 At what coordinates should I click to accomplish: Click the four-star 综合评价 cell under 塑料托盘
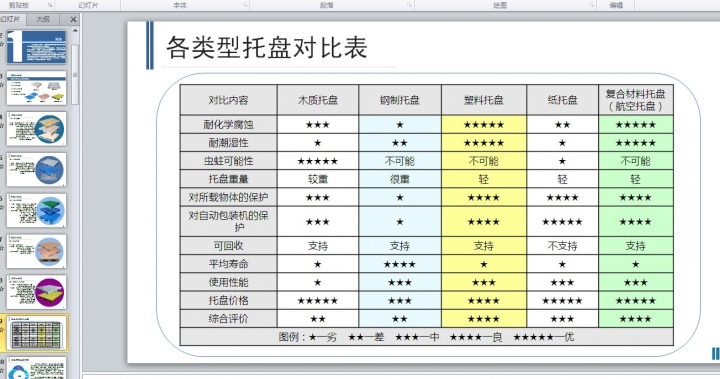[484, 318]
